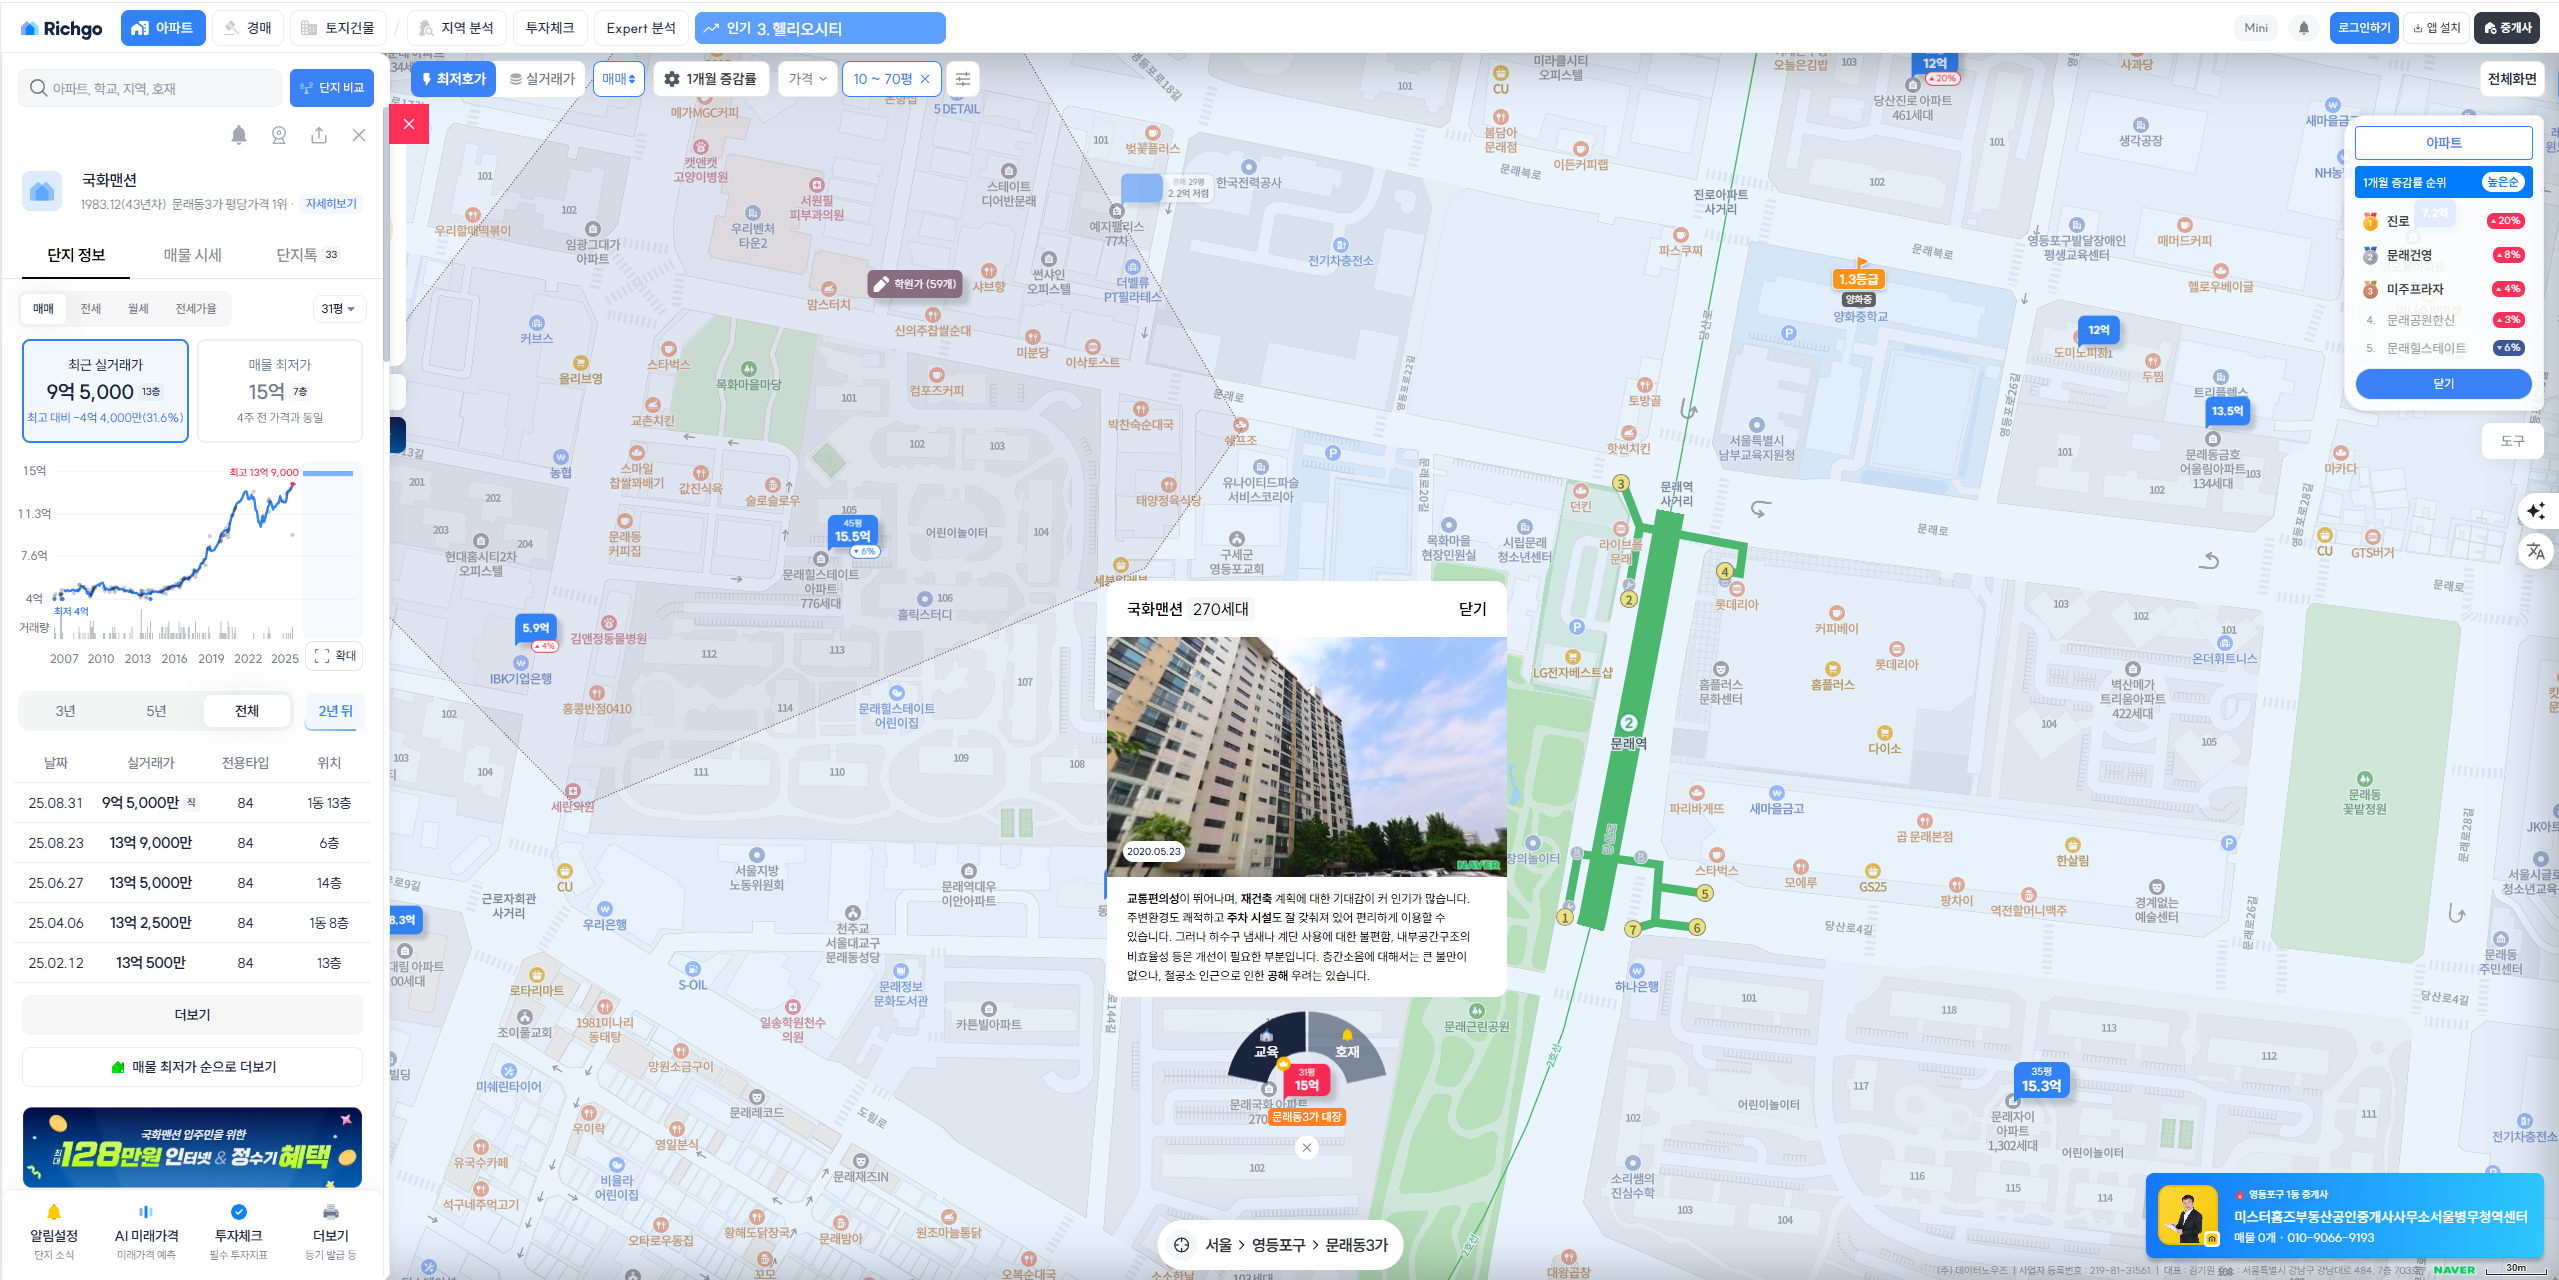
Task: Click the bell alert icon in the complex panel
Action: (x=238, y=135)
